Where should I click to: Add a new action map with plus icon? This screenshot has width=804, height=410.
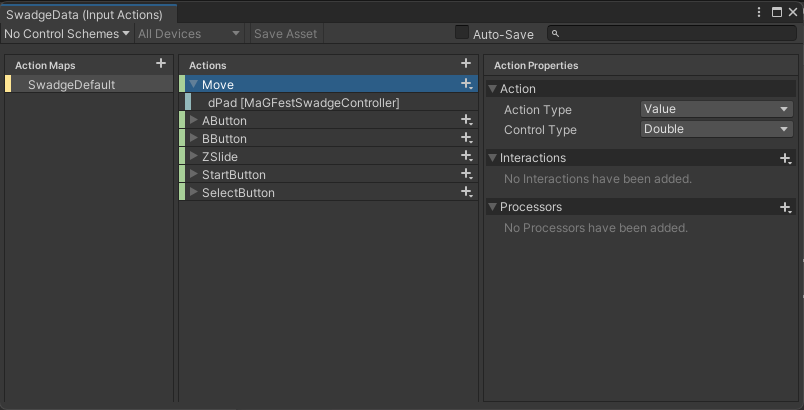(x=161, y=64)
